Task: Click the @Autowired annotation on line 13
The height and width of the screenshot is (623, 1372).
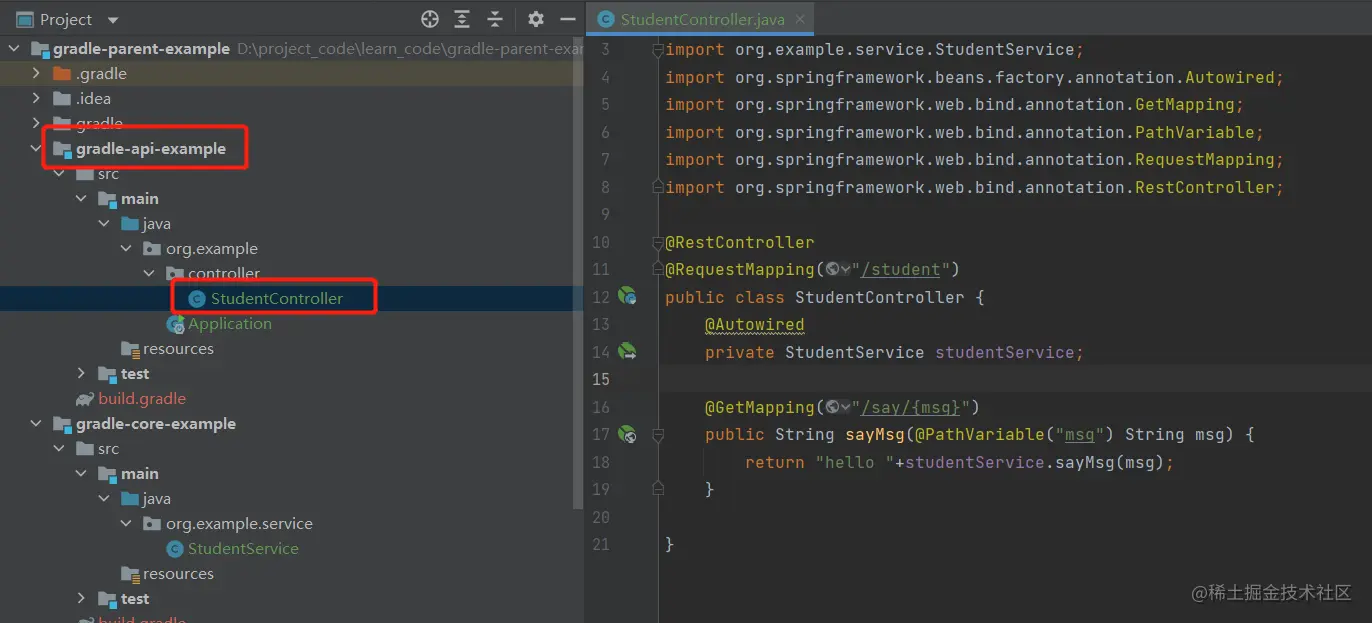Action: pos(754,325)
